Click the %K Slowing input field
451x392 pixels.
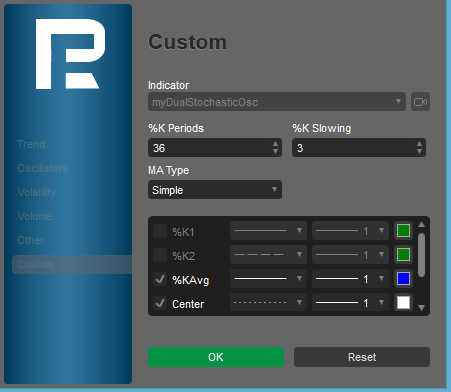[x=359, y=148]
